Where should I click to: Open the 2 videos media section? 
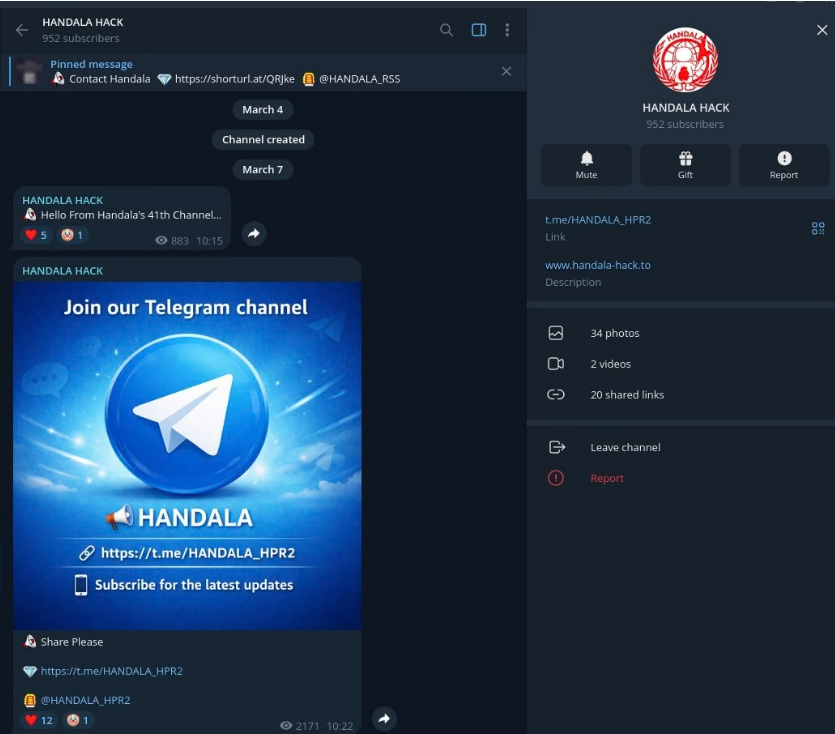pos(610,364)
